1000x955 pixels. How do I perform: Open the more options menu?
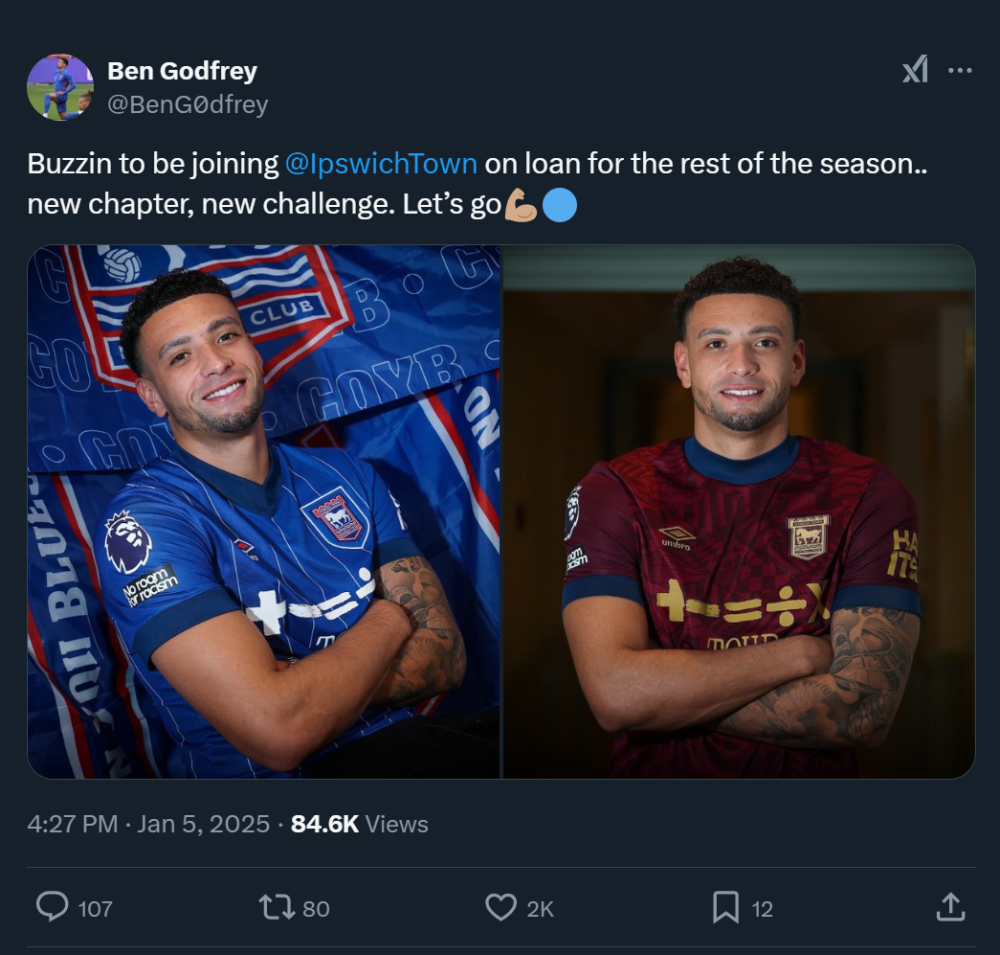(x=960, y=70)
